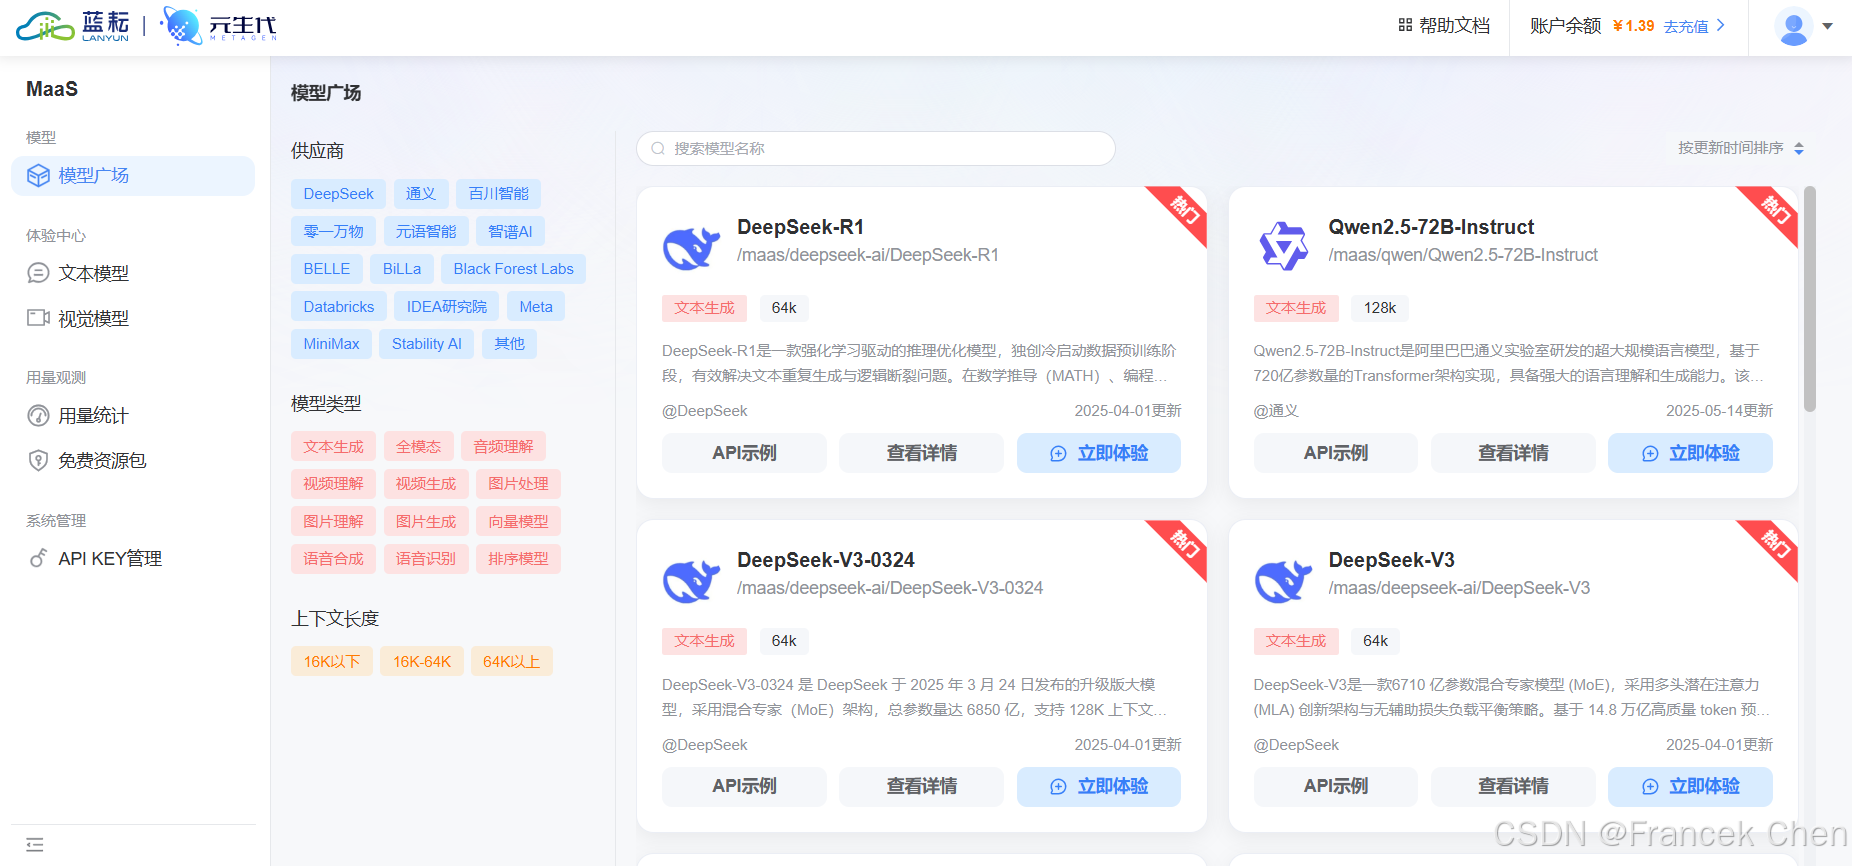
Task: Select 全模态 model type filter
Action: (x=418, y=447)
